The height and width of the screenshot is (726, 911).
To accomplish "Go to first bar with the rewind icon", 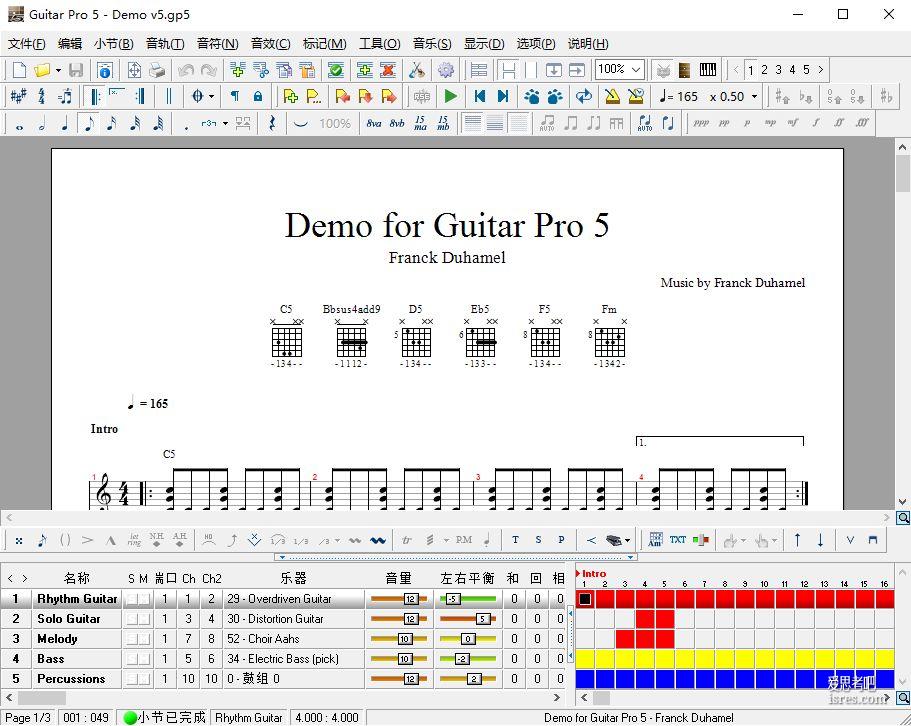I will click(x=479, y=96).
